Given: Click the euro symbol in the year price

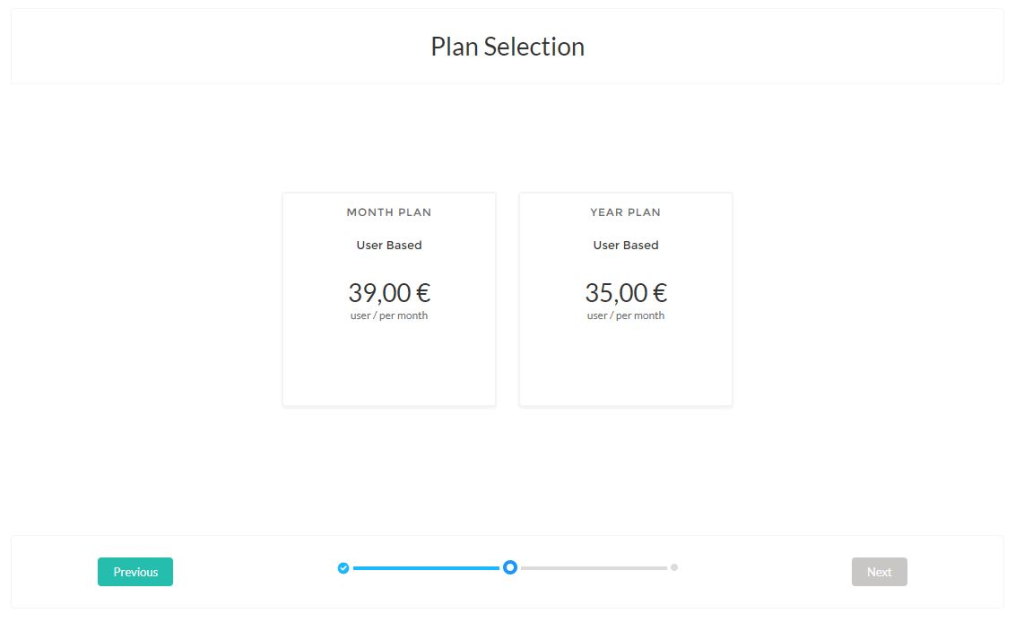Looking at the screenshot, I should [x=660, y=293].
